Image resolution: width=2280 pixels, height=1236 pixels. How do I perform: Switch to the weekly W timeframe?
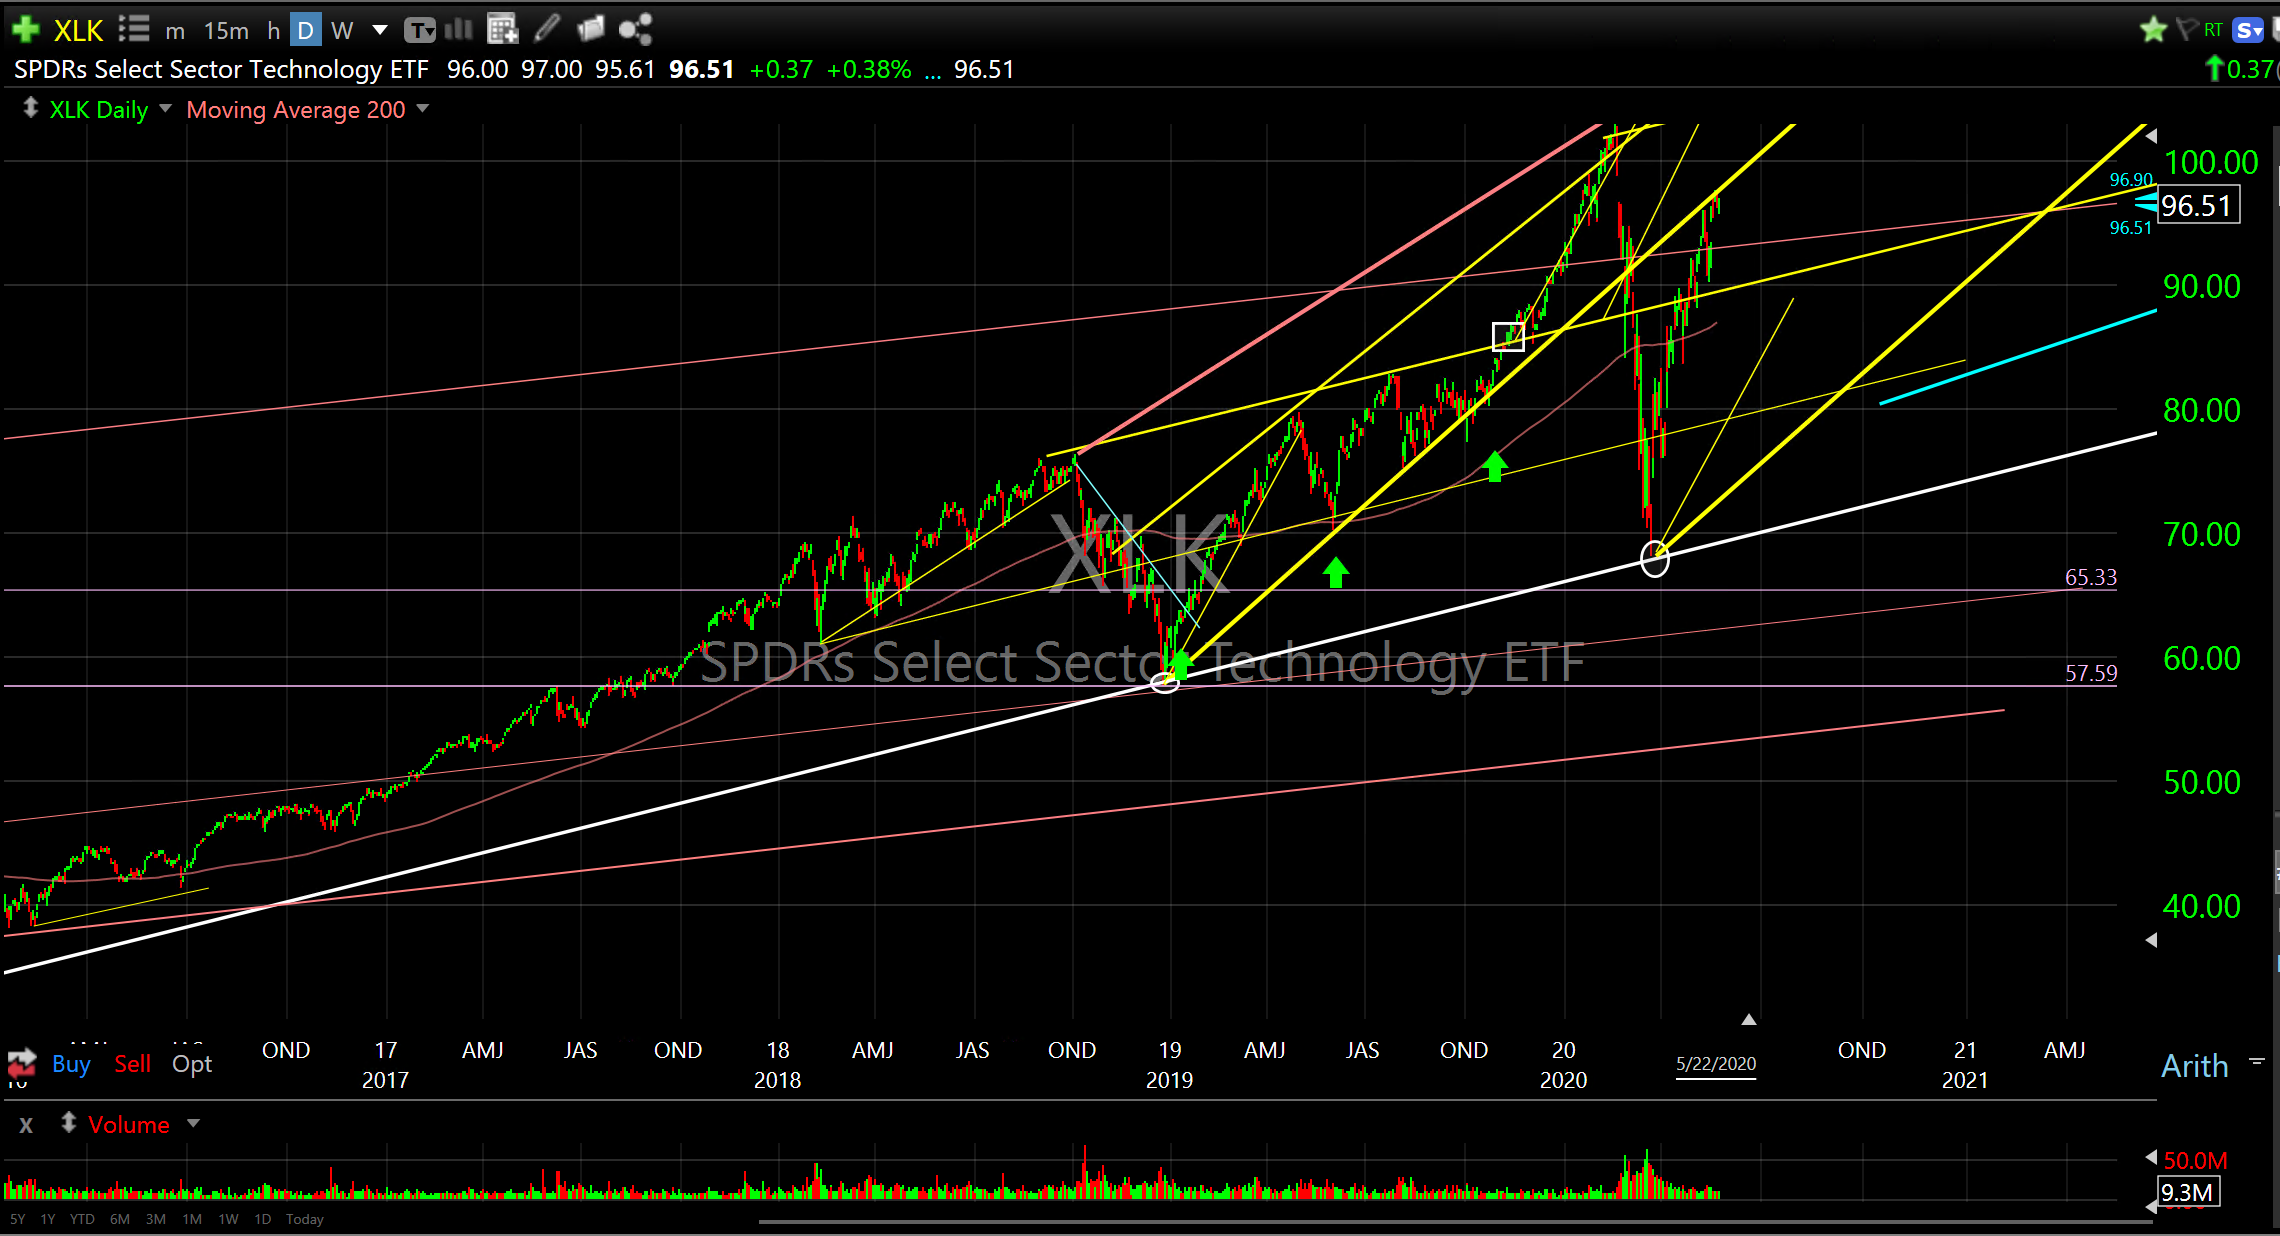(342, 30)
